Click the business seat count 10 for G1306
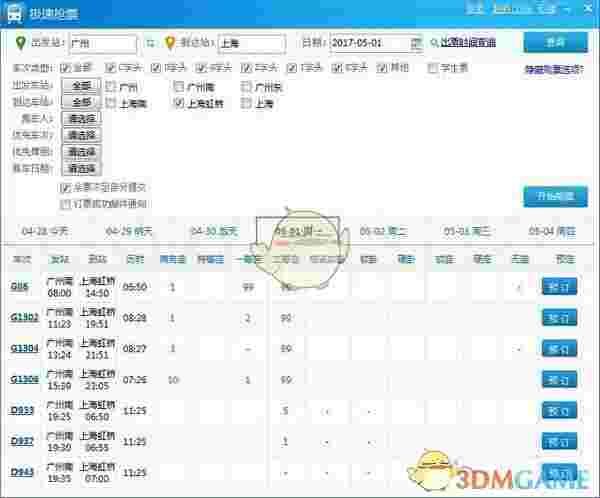The height and width of the screenshot is (498, 600). point(173,380)
